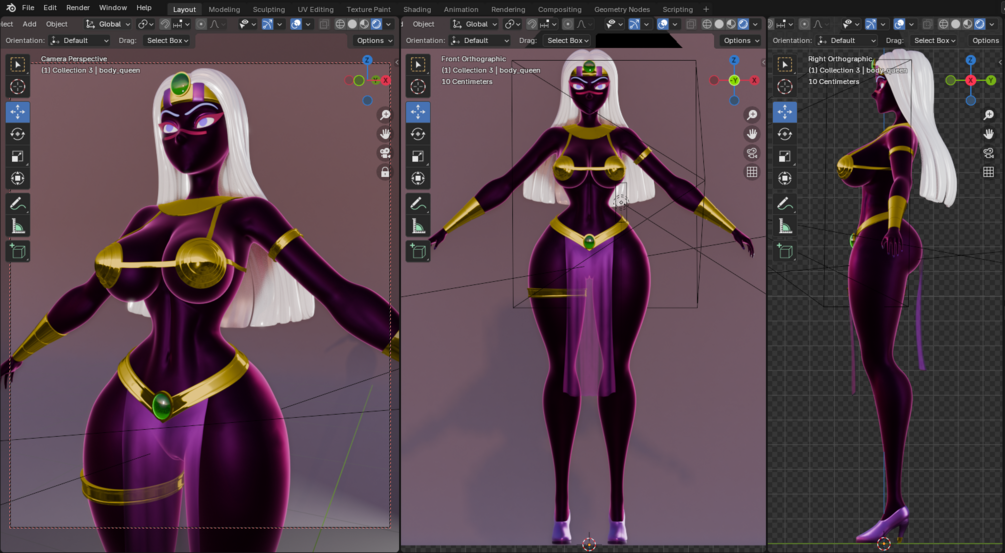Image resolution: width=1005 pixels, height=553 pixels.
Task: Select the Rotate tool in middle viewport
Action: click(x=418, y=134)
